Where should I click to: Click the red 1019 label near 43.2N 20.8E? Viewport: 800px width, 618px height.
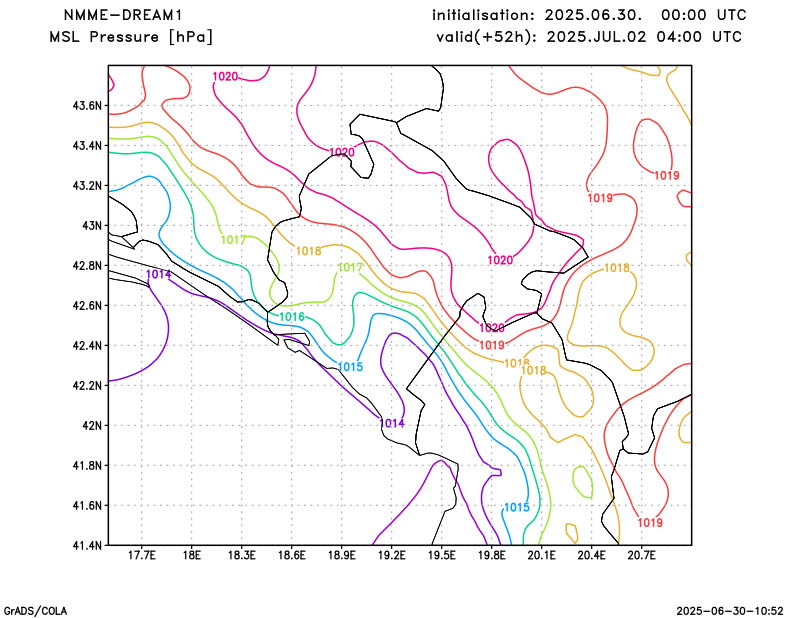[666, 176]
